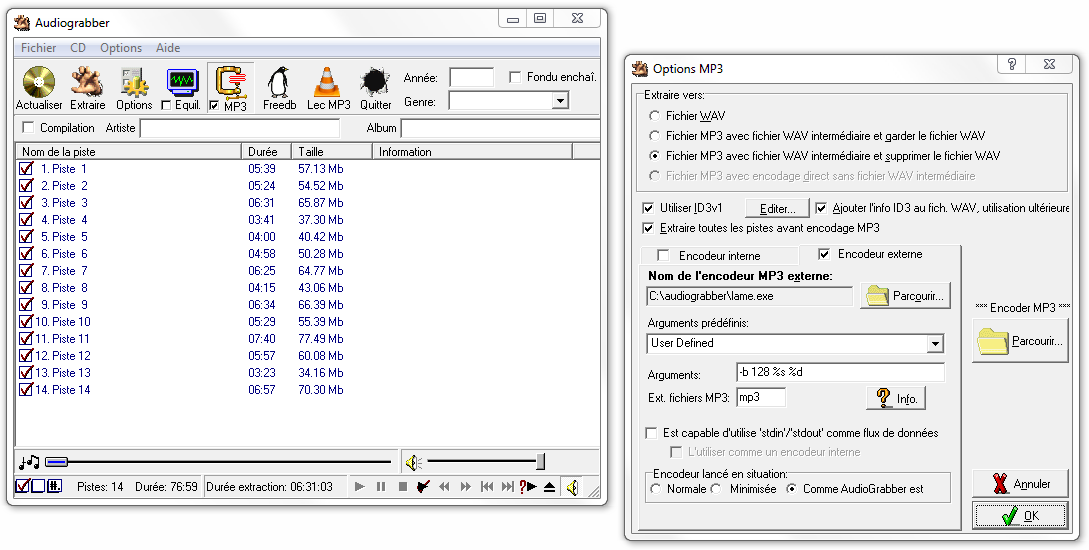Enable the Fondu enchaî. checkbox
This screenshot has width=1089, height=550.
515,77
